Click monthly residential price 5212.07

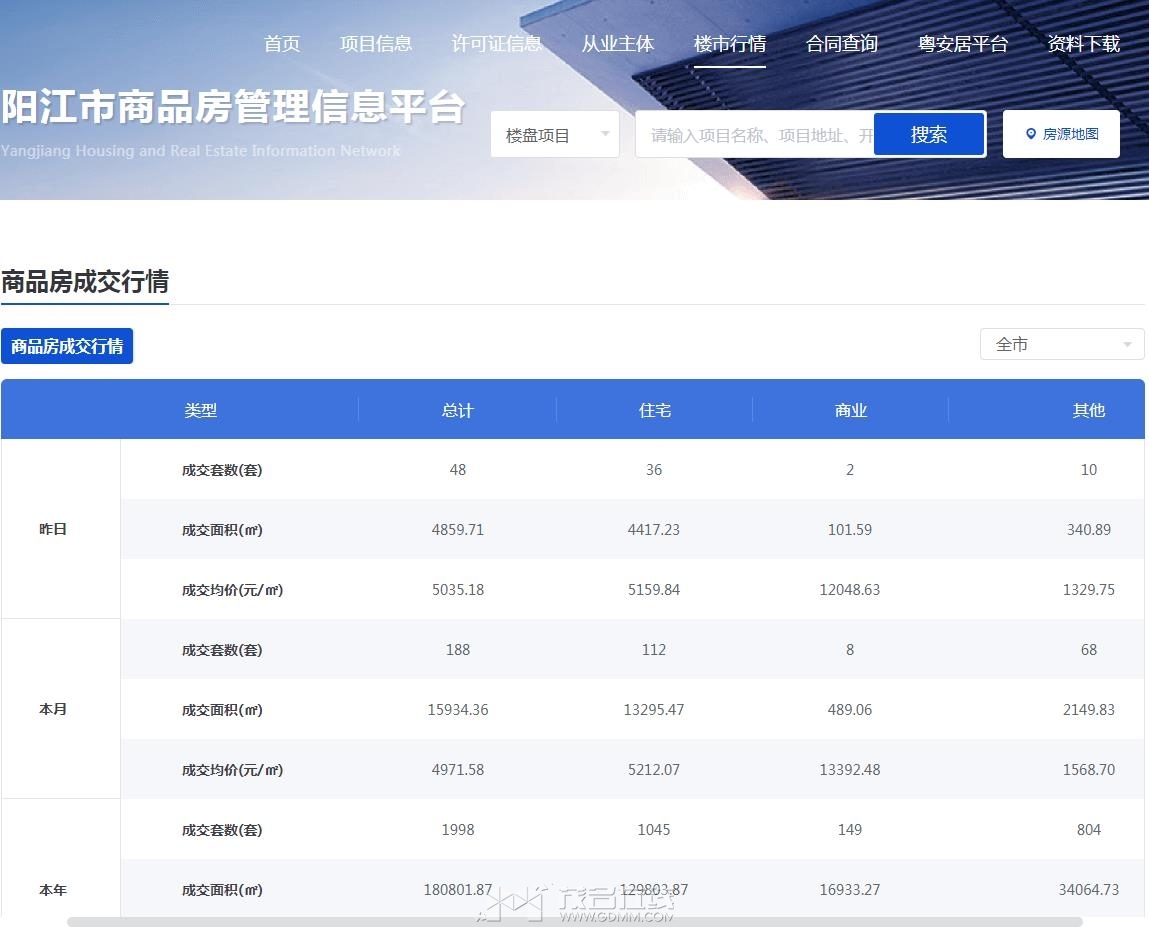click(654, 770)
